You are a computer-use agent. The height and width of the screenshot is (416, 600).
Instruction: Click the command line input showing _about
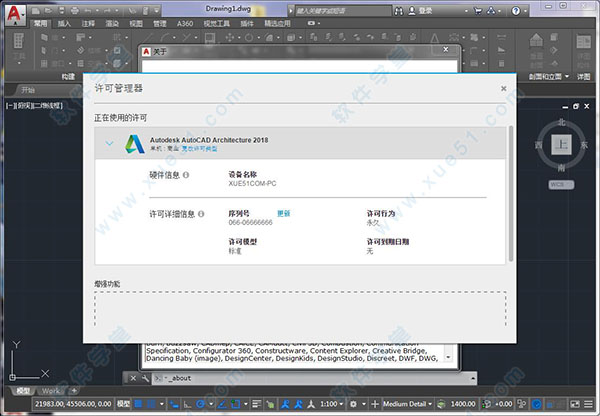coord(314,378)
